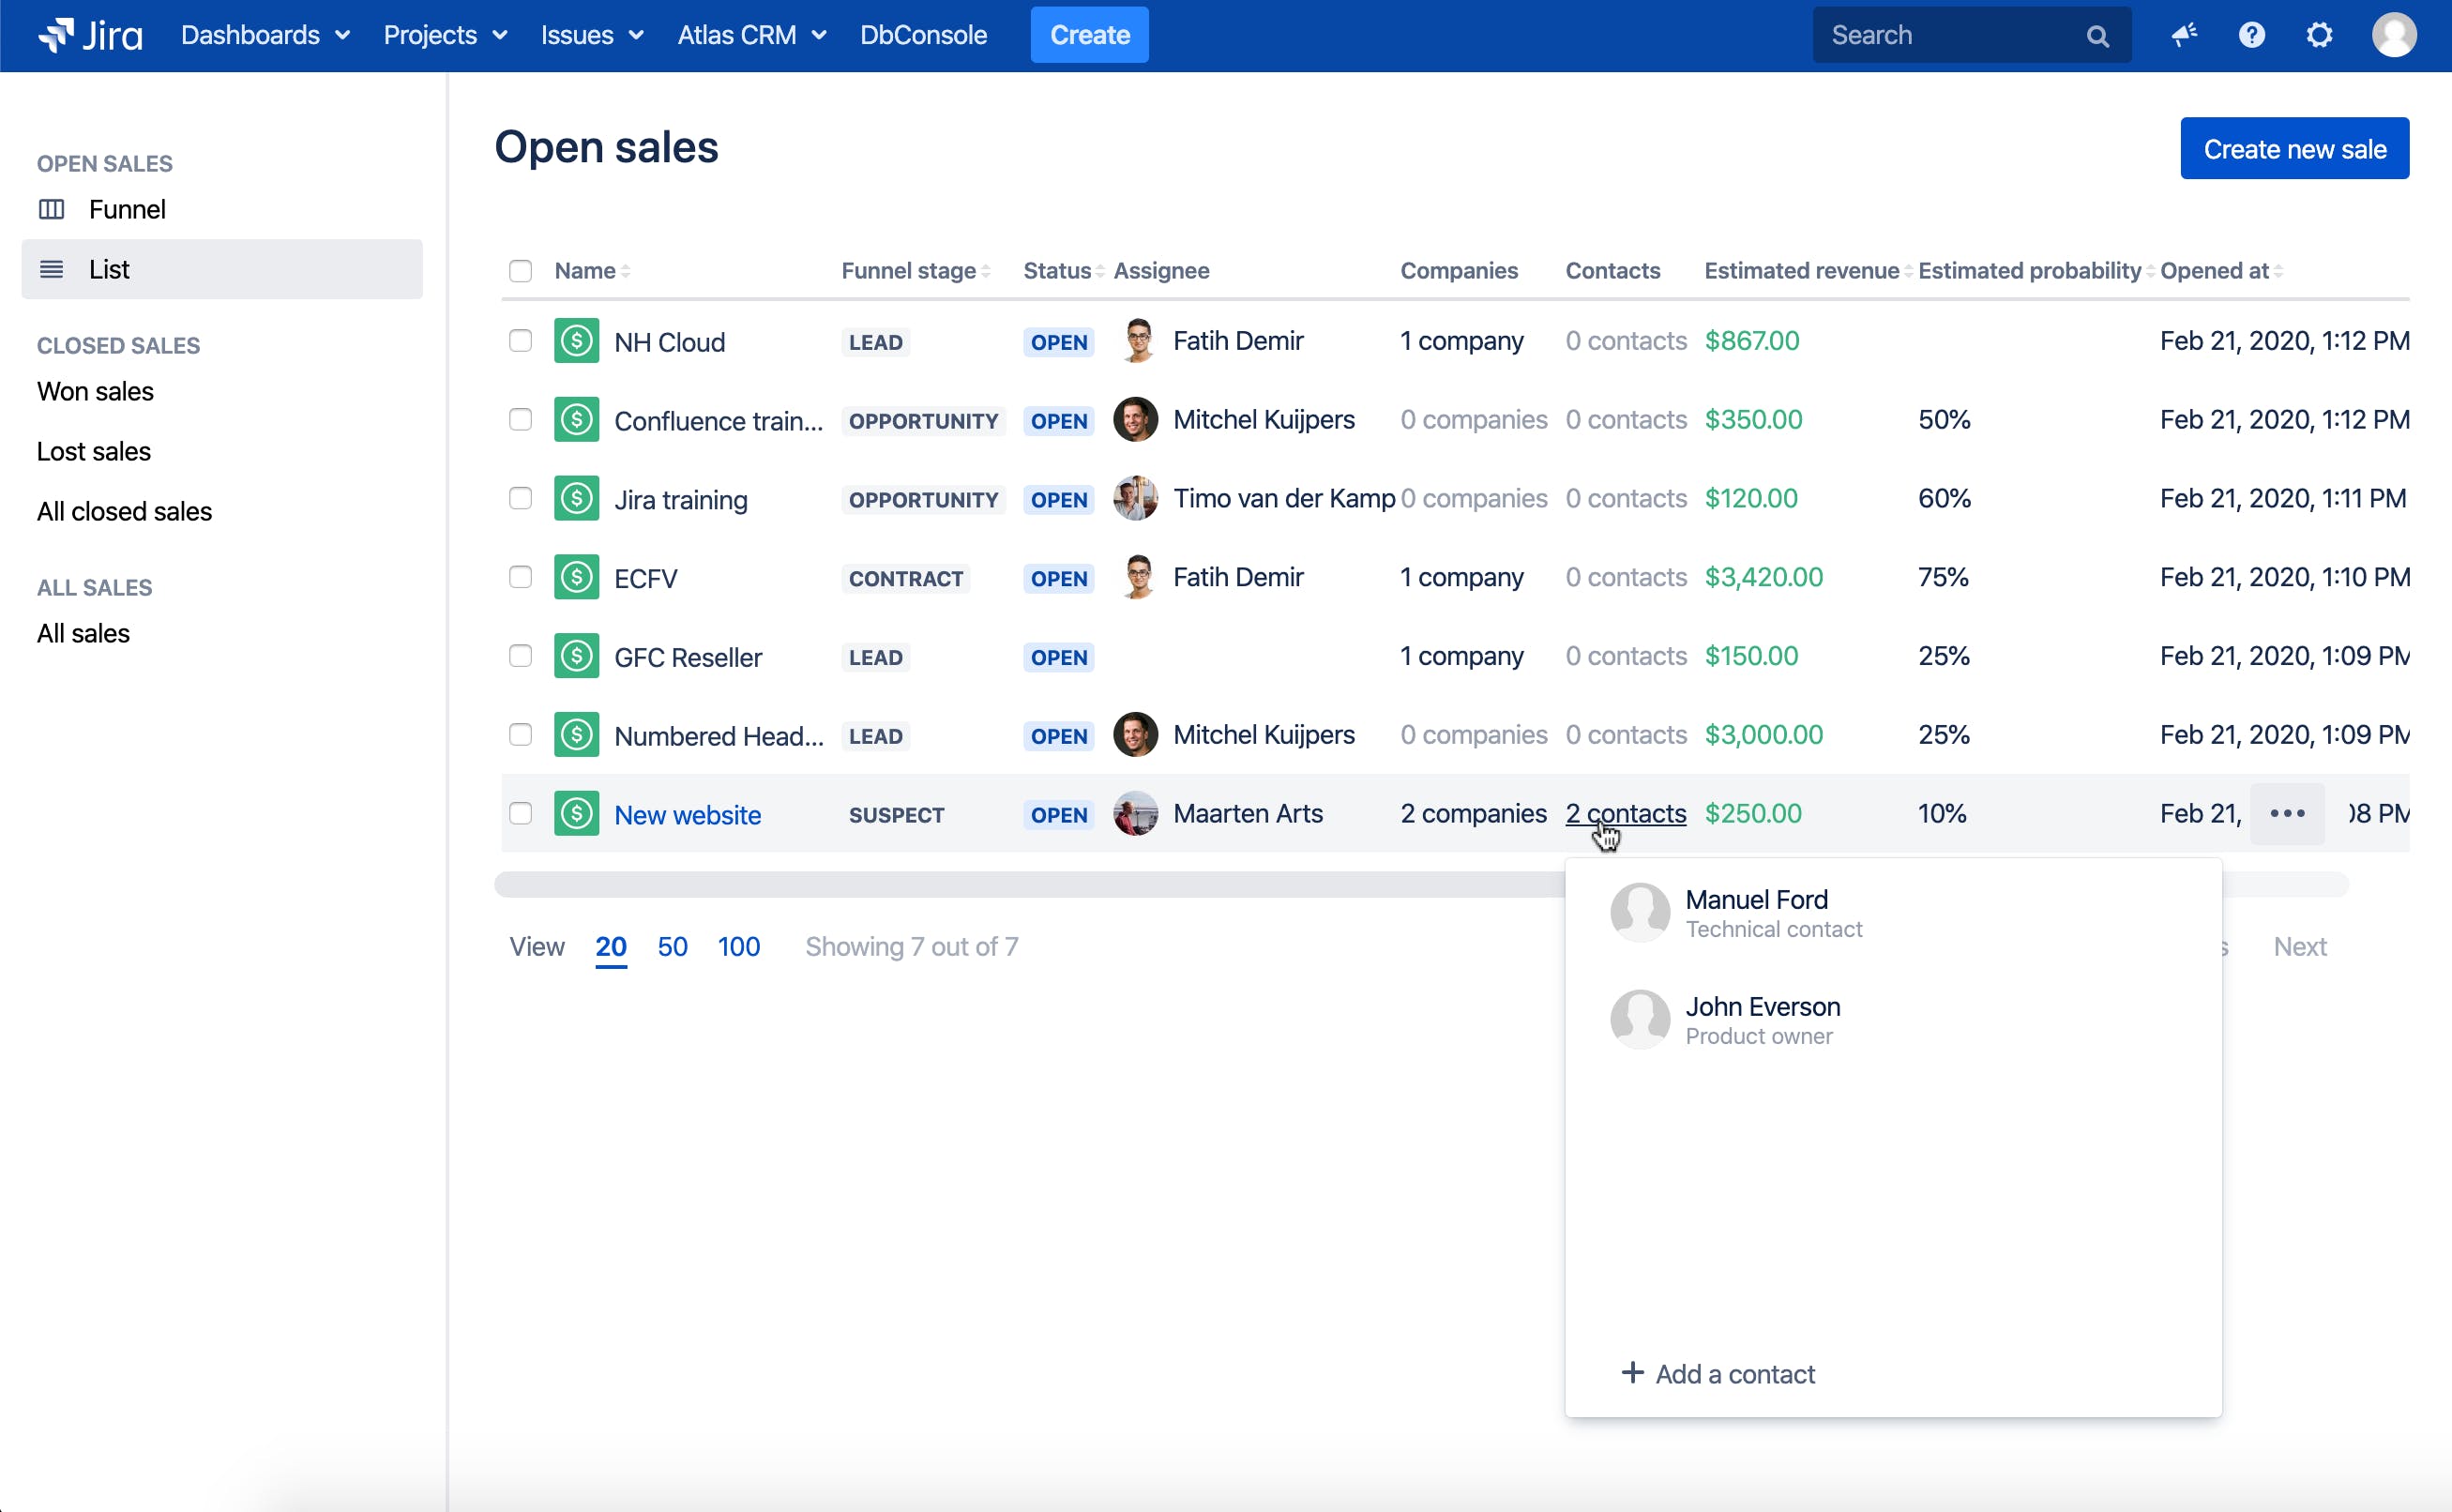The width and height of the screenshot is (2452, 1512).
Task: Switch to Funnel view in sidebar
Action: pyautogui.click(x=126, y=209)
